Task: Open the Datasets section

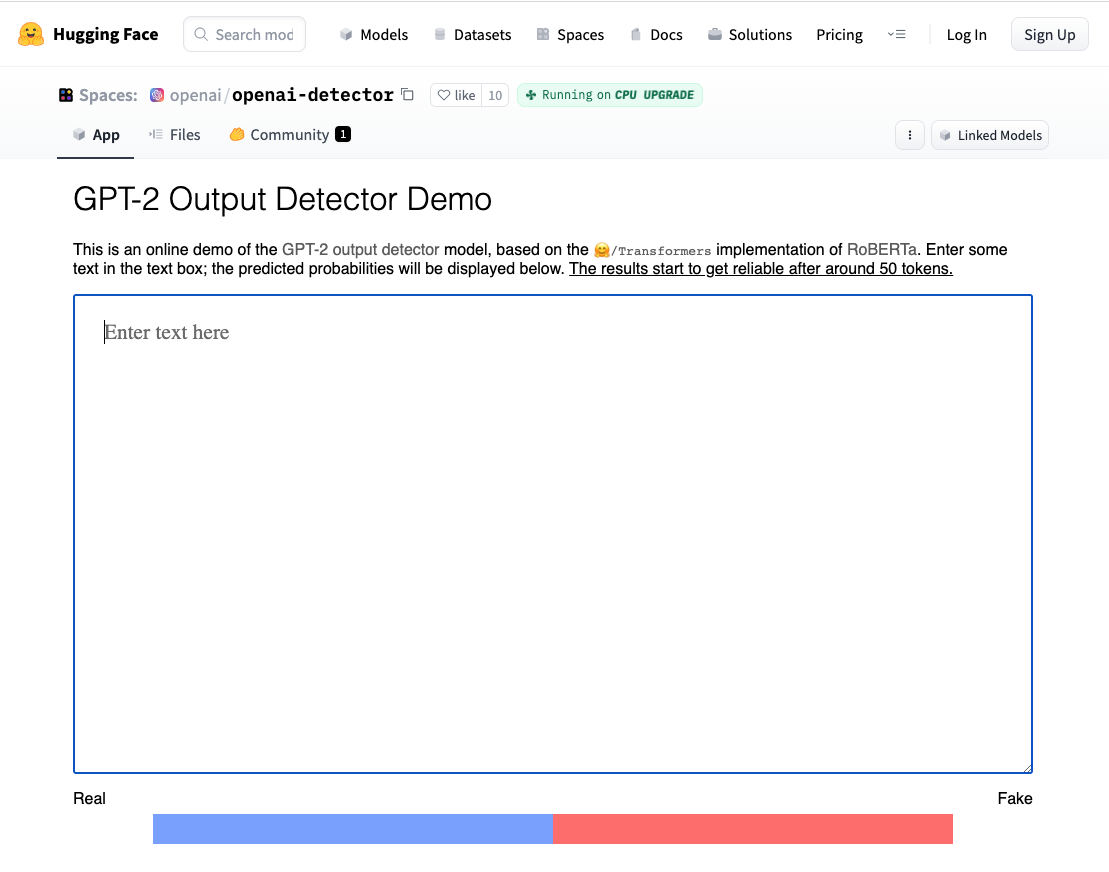Action: point(472,34)
